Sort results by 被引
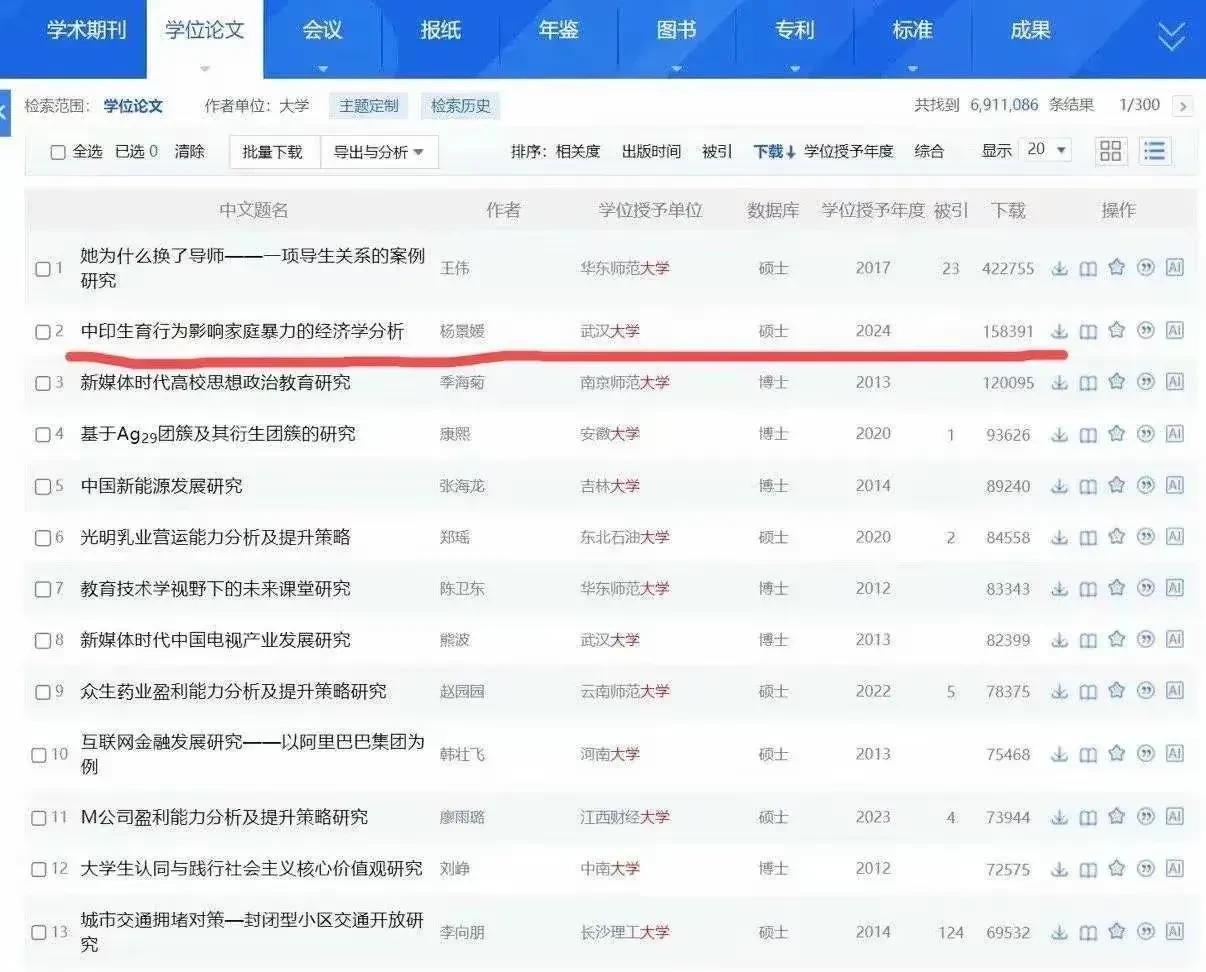The image size is (1206, 972). 717,151
